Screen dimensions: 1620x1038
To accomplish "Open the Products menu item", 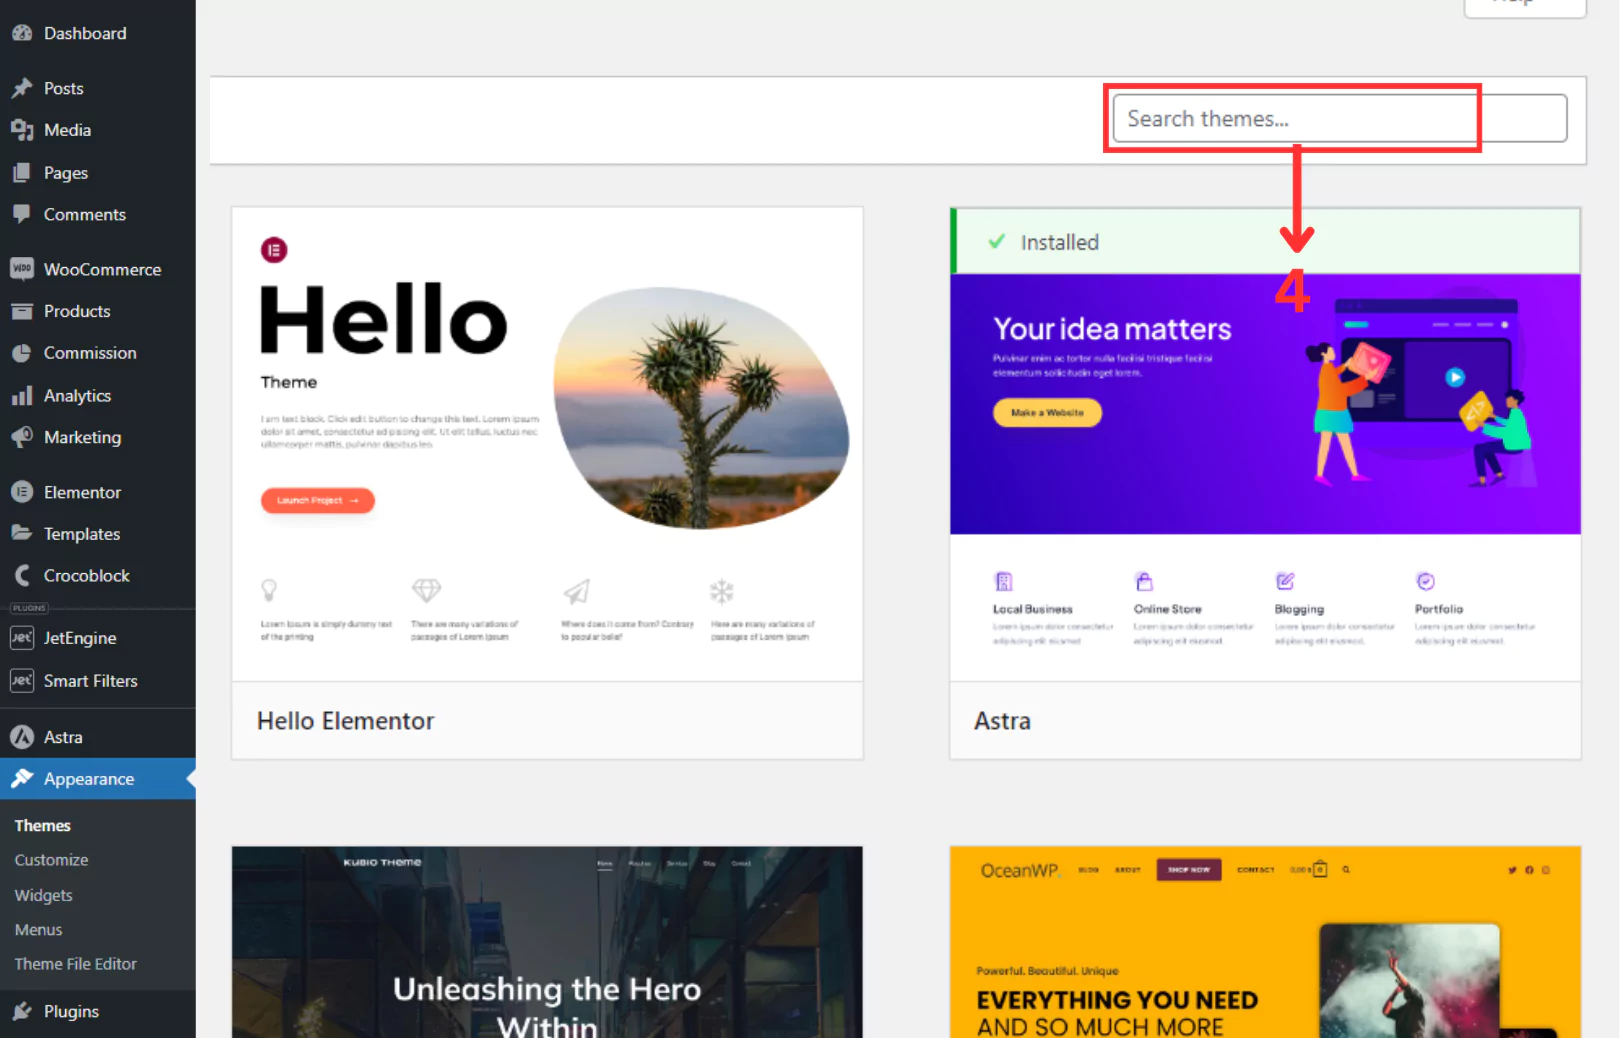I will tap(98, 311).
